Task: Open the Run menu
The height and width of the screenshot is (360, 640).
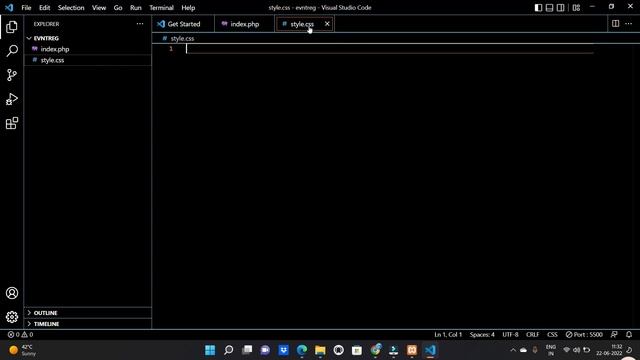Action: coord(136,7)
